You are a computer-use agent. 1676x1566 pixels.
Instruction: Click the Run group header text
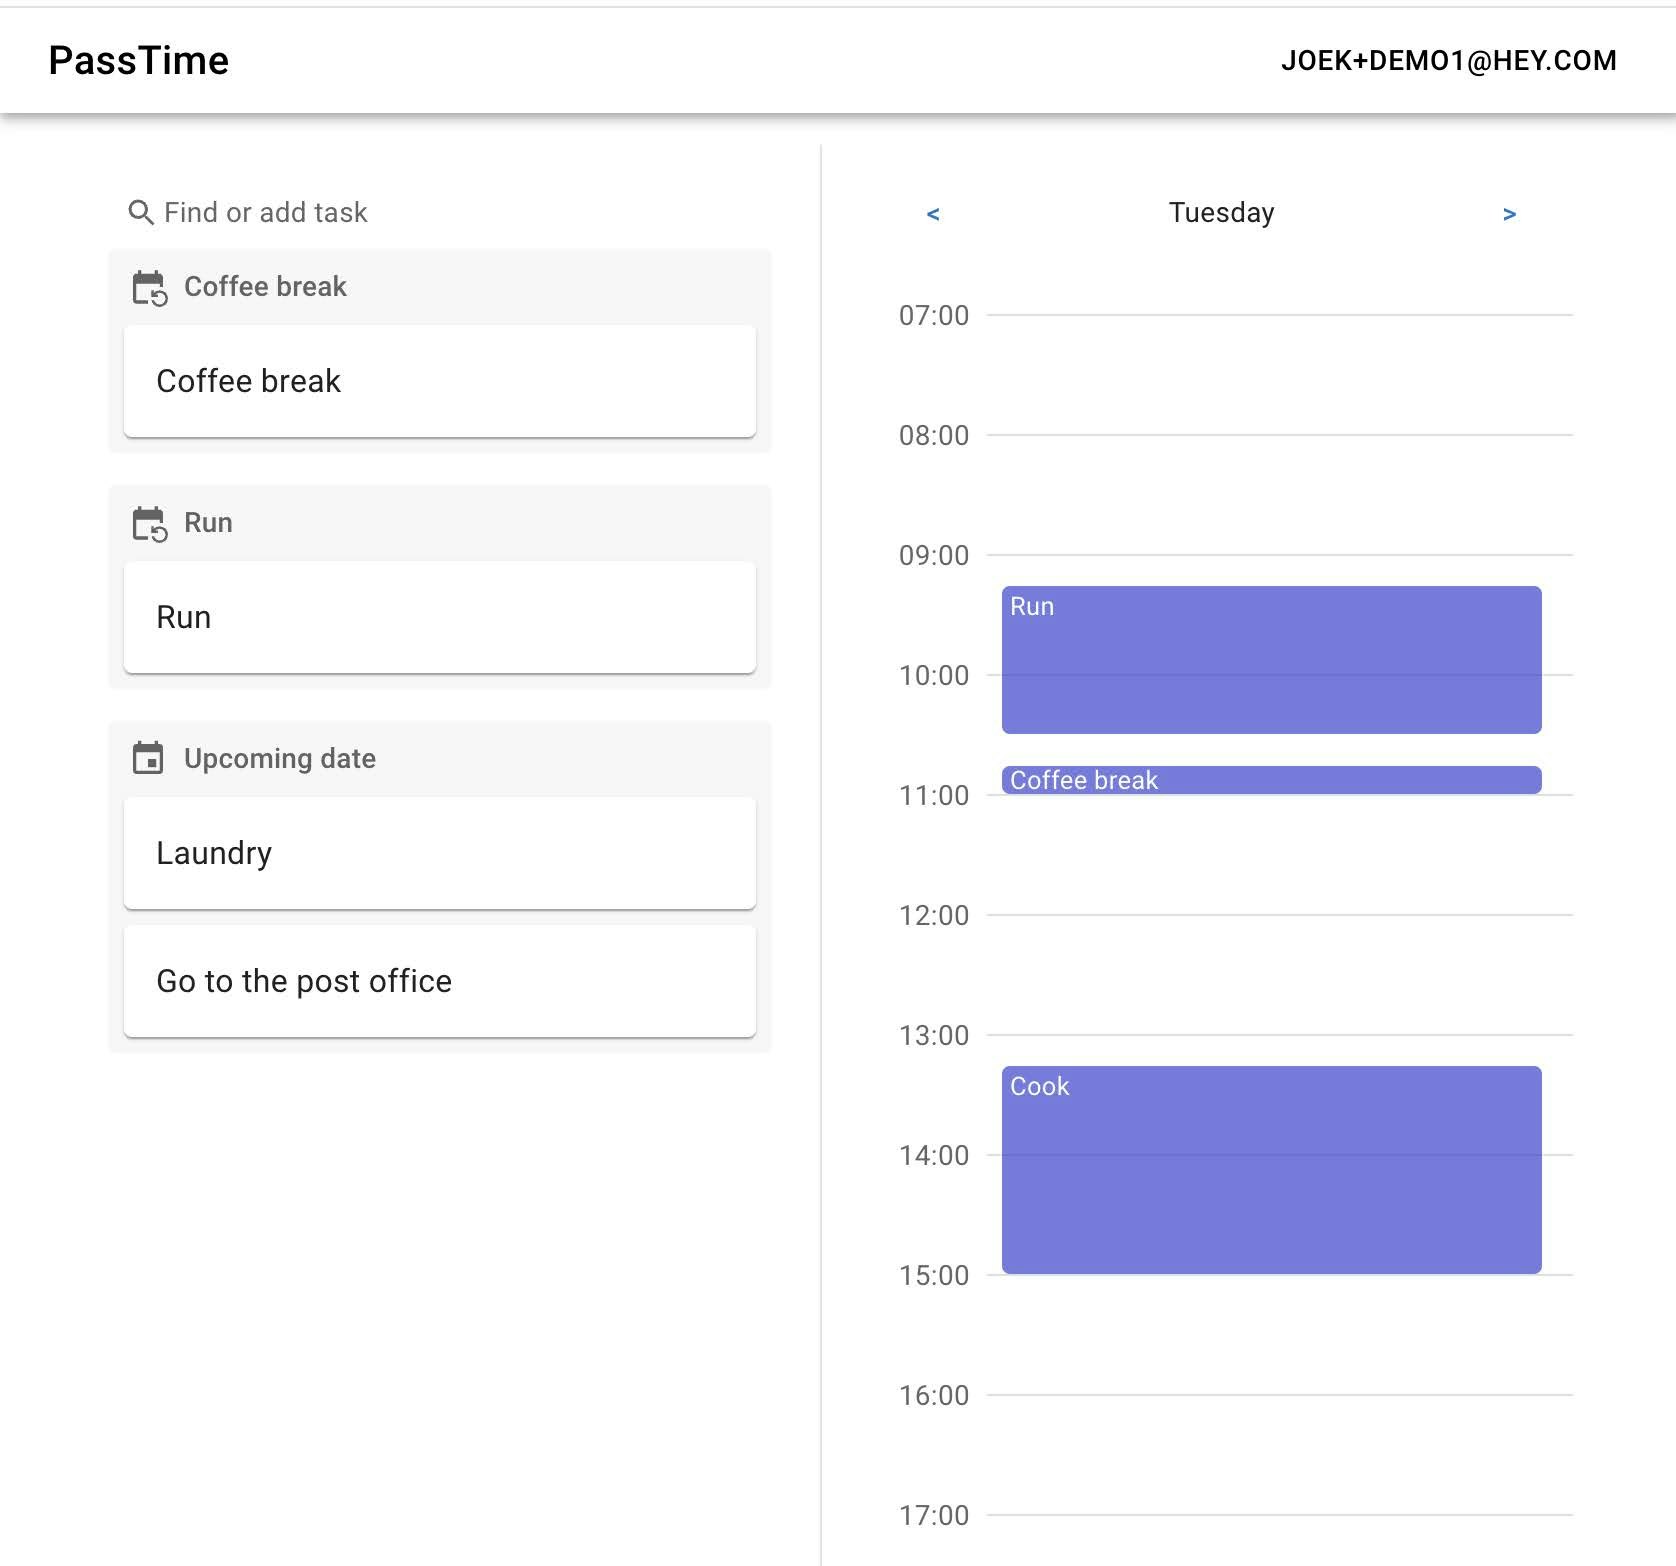(208, 523)
